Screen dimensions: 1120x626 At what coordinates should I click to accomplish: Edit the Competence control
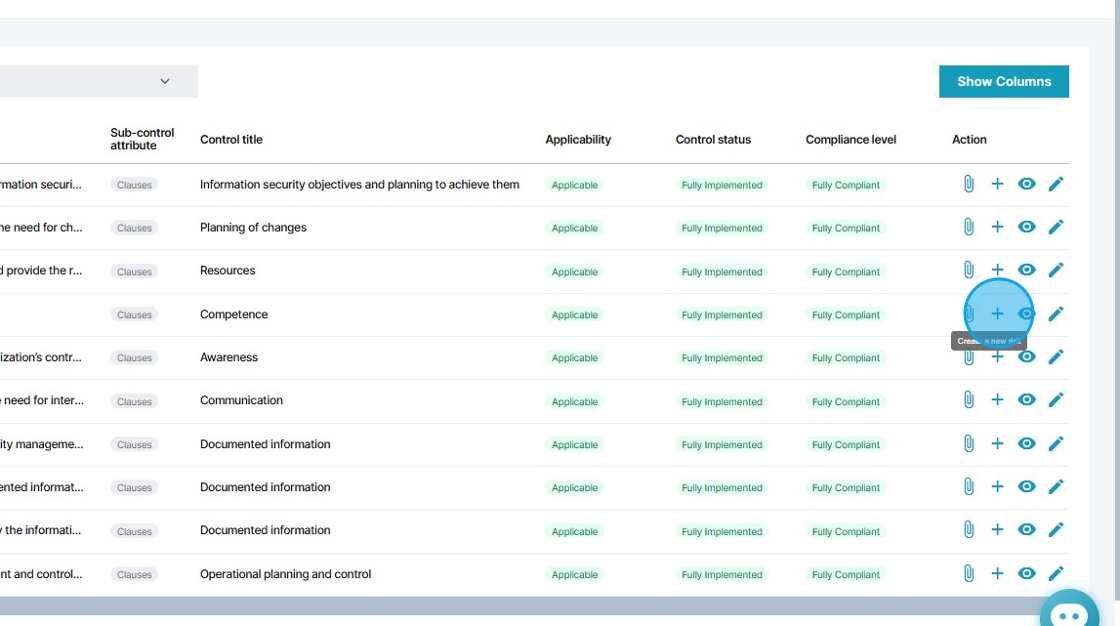click(1056, 314)
